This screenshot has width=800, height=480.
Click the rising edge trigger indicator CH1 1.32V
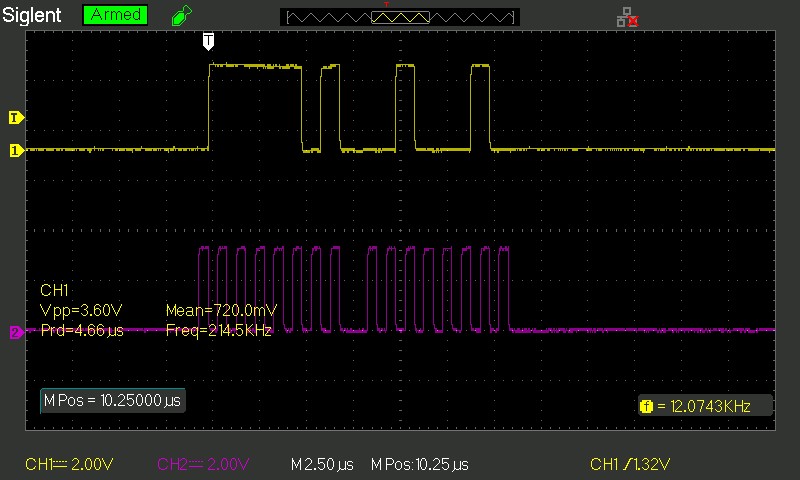pos(629,465)
